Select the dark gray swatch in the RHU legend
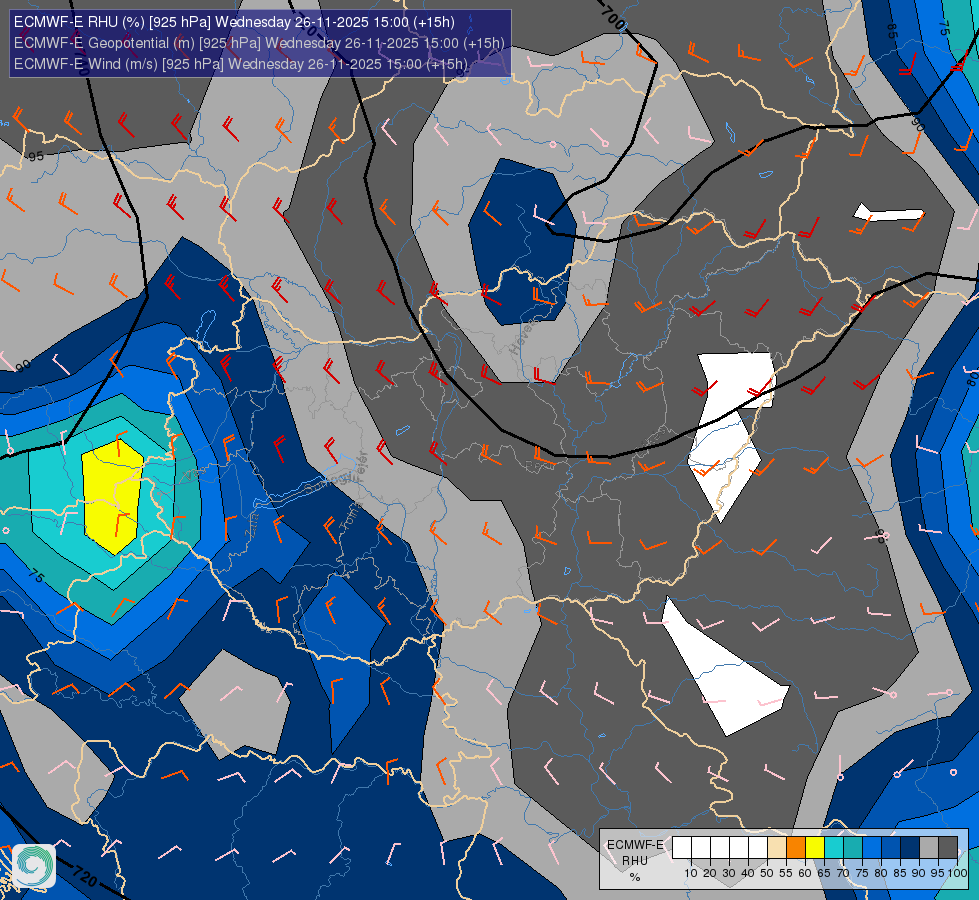The image size is (979, 900). 948,848
